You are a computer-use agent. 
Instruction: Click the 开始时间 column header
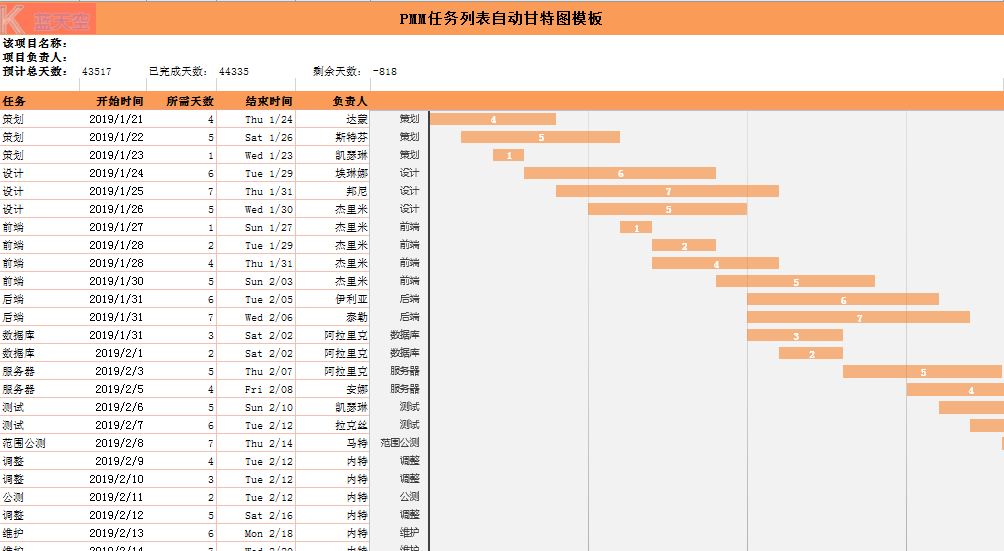point(120,101)
